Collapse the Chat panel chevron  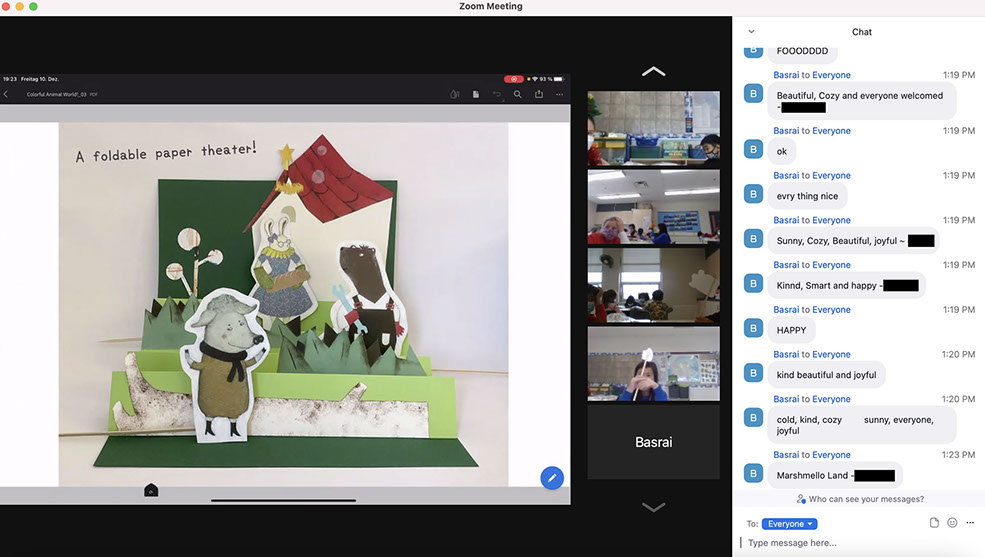click(x=751, y=32)
